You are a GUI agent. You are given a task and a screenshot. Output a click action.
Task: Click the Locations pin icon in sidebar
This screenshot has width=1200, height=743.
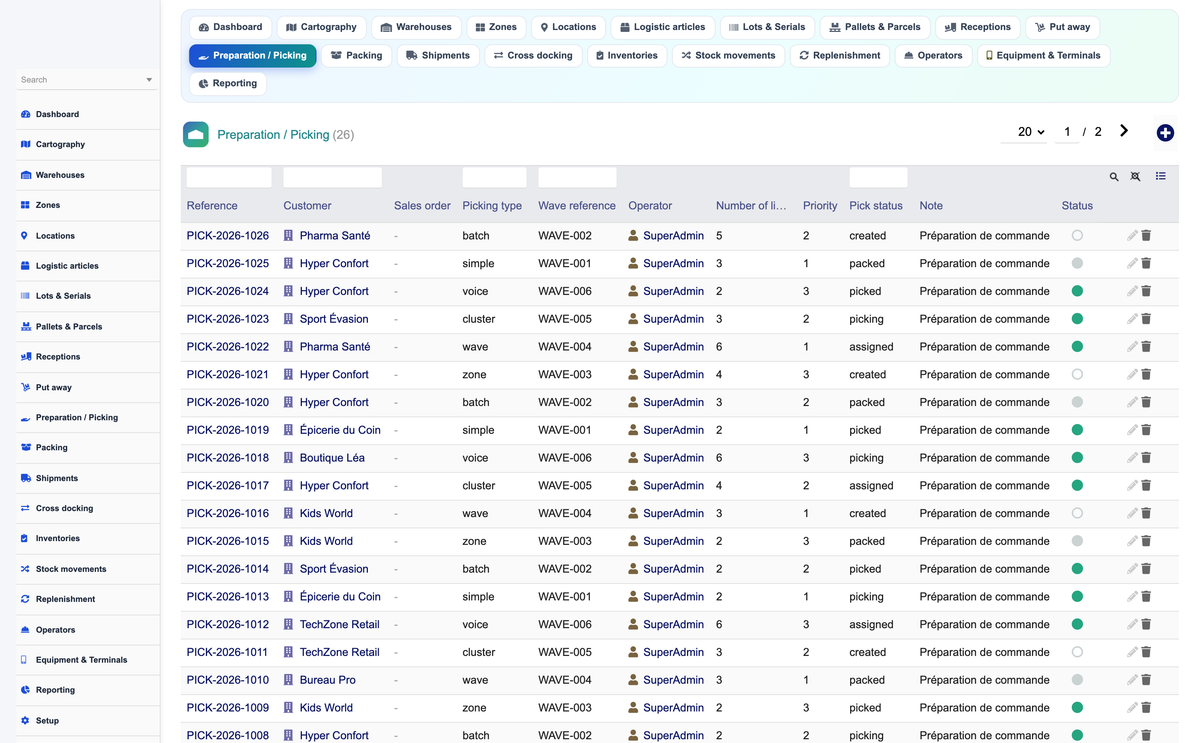coord(25,236)
